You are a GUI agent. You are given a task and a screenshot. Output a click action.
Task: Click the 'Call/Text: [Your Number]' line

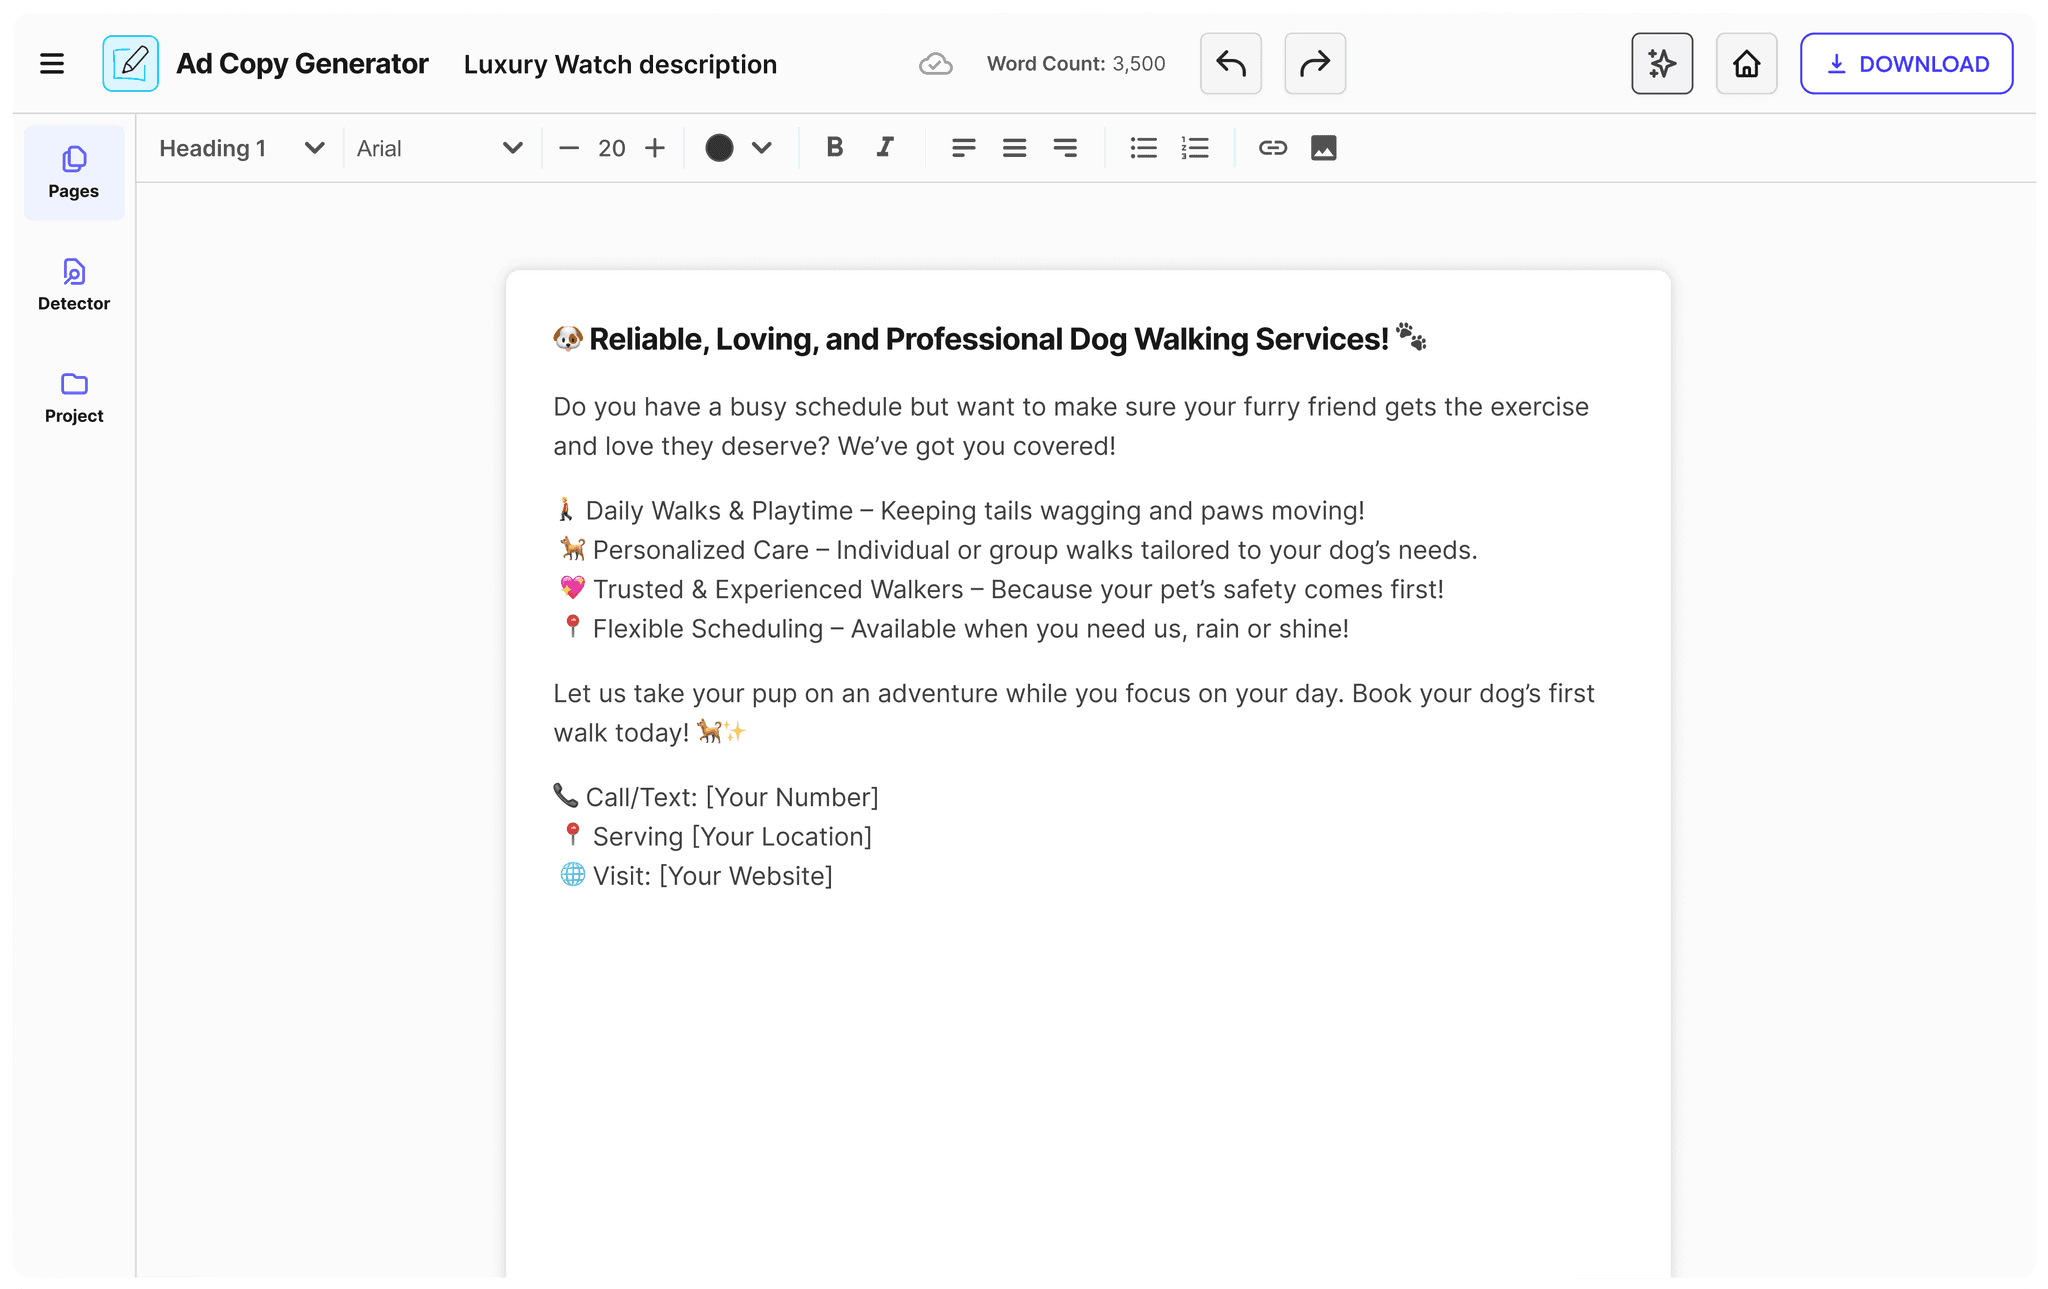click(716, 797)
